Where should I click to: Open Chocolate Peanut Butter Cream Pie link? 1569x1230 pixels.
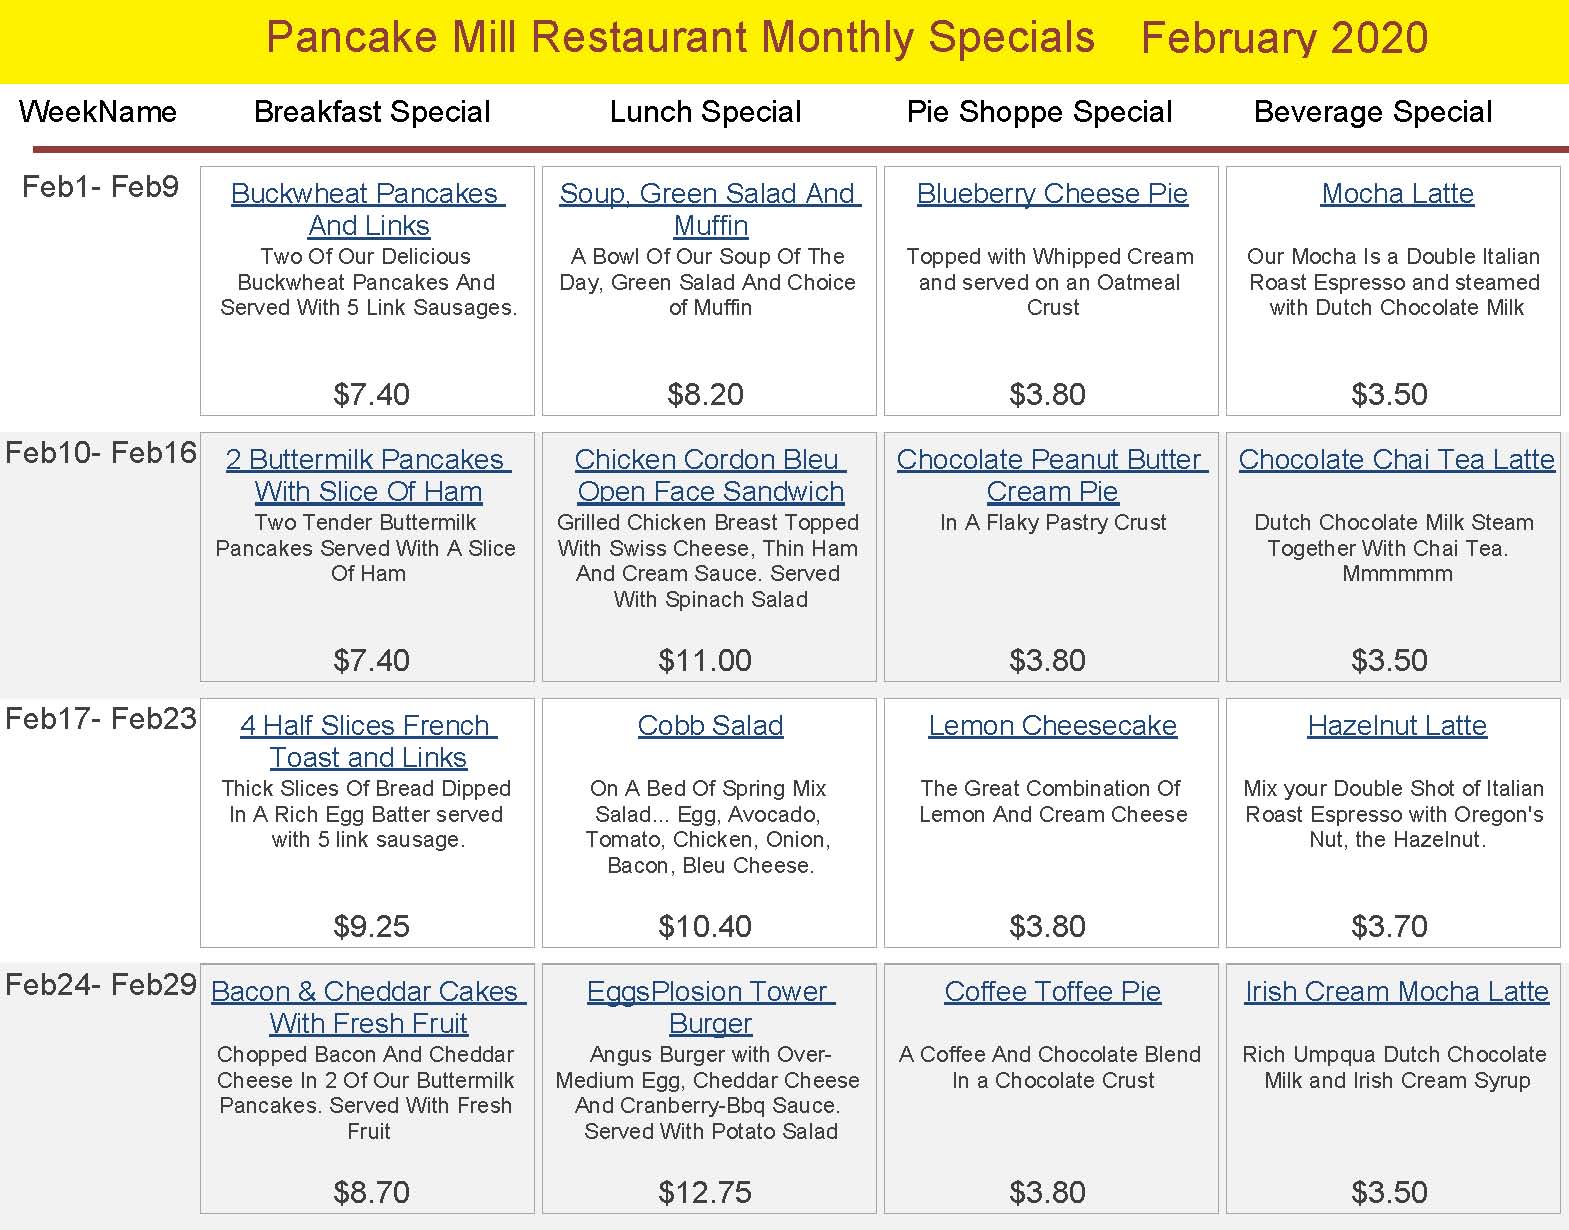[x=1052, y=475]
